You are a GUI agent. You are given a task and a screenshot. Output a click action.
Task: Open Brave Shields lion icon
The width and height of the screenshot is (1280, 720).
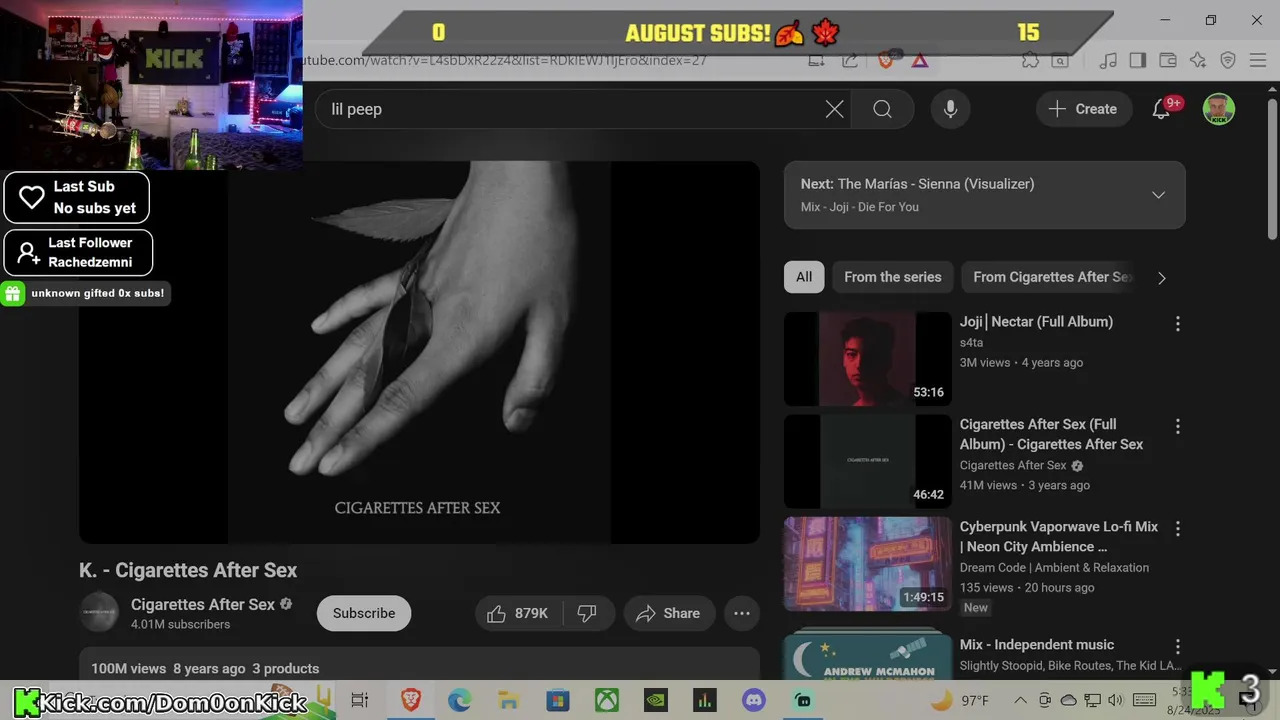pos(886,60)
